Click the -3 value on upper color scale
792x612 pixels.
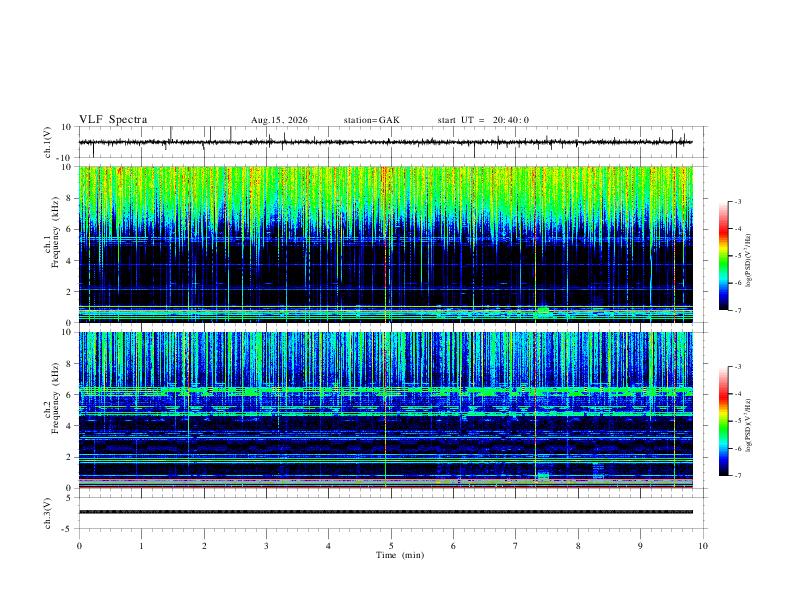(x=738, y=201)
